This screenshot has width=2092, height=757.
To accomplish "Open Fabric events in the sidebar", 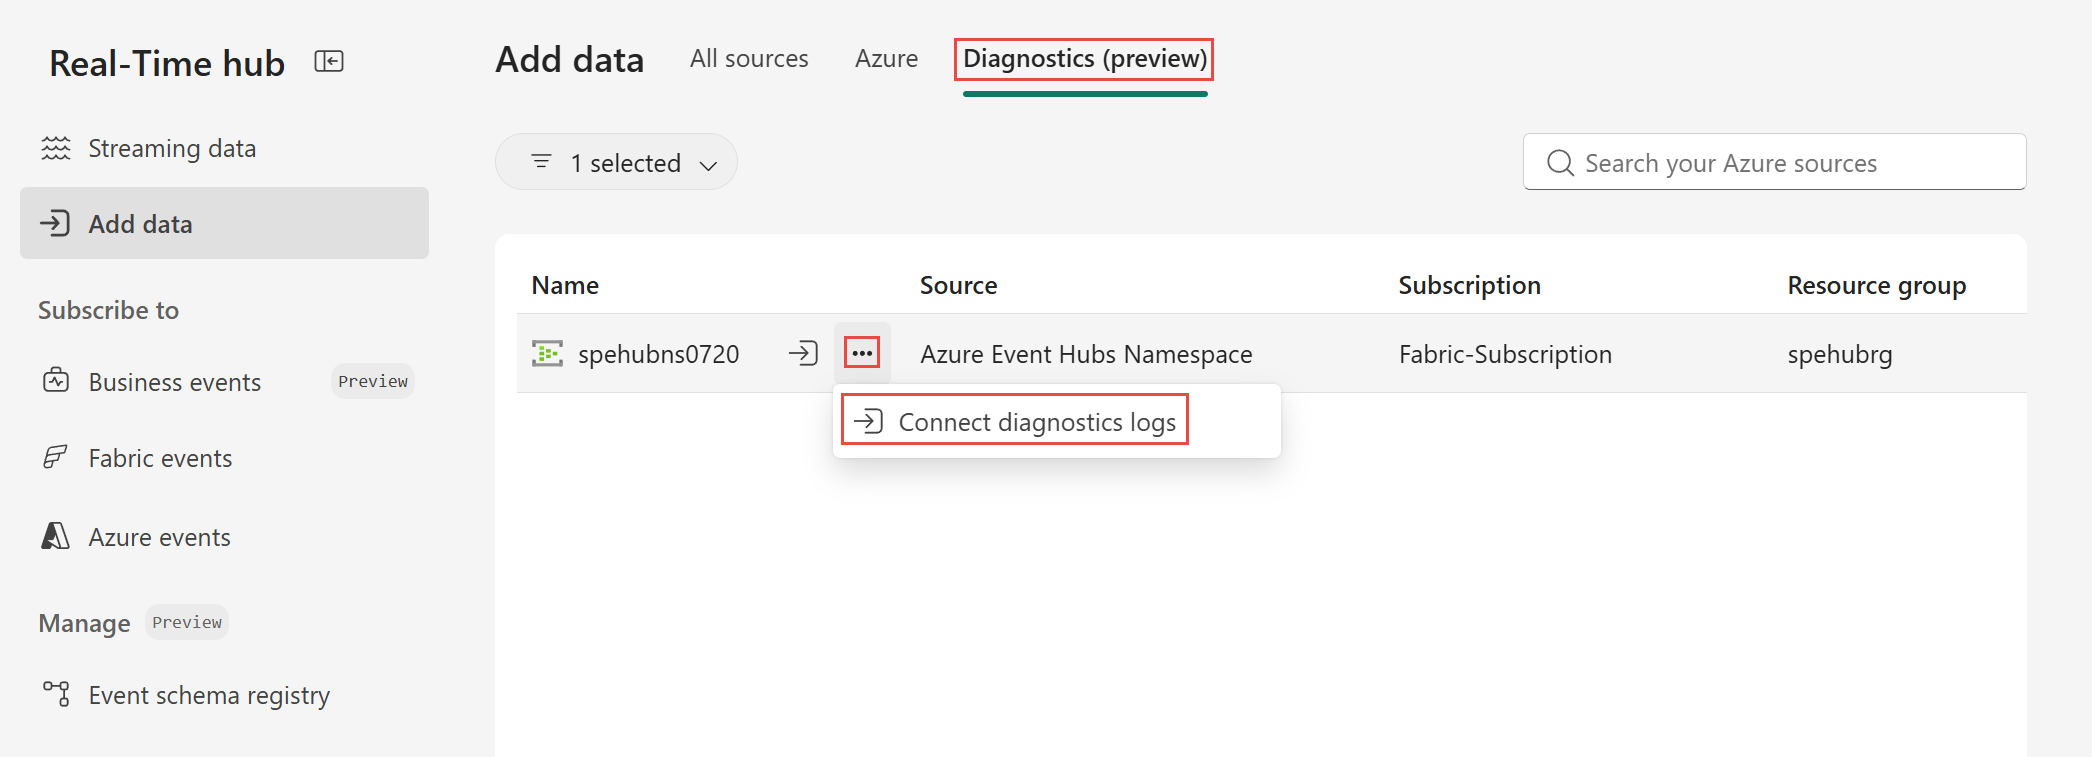I will pyautogui.click(x=224, y=458).
